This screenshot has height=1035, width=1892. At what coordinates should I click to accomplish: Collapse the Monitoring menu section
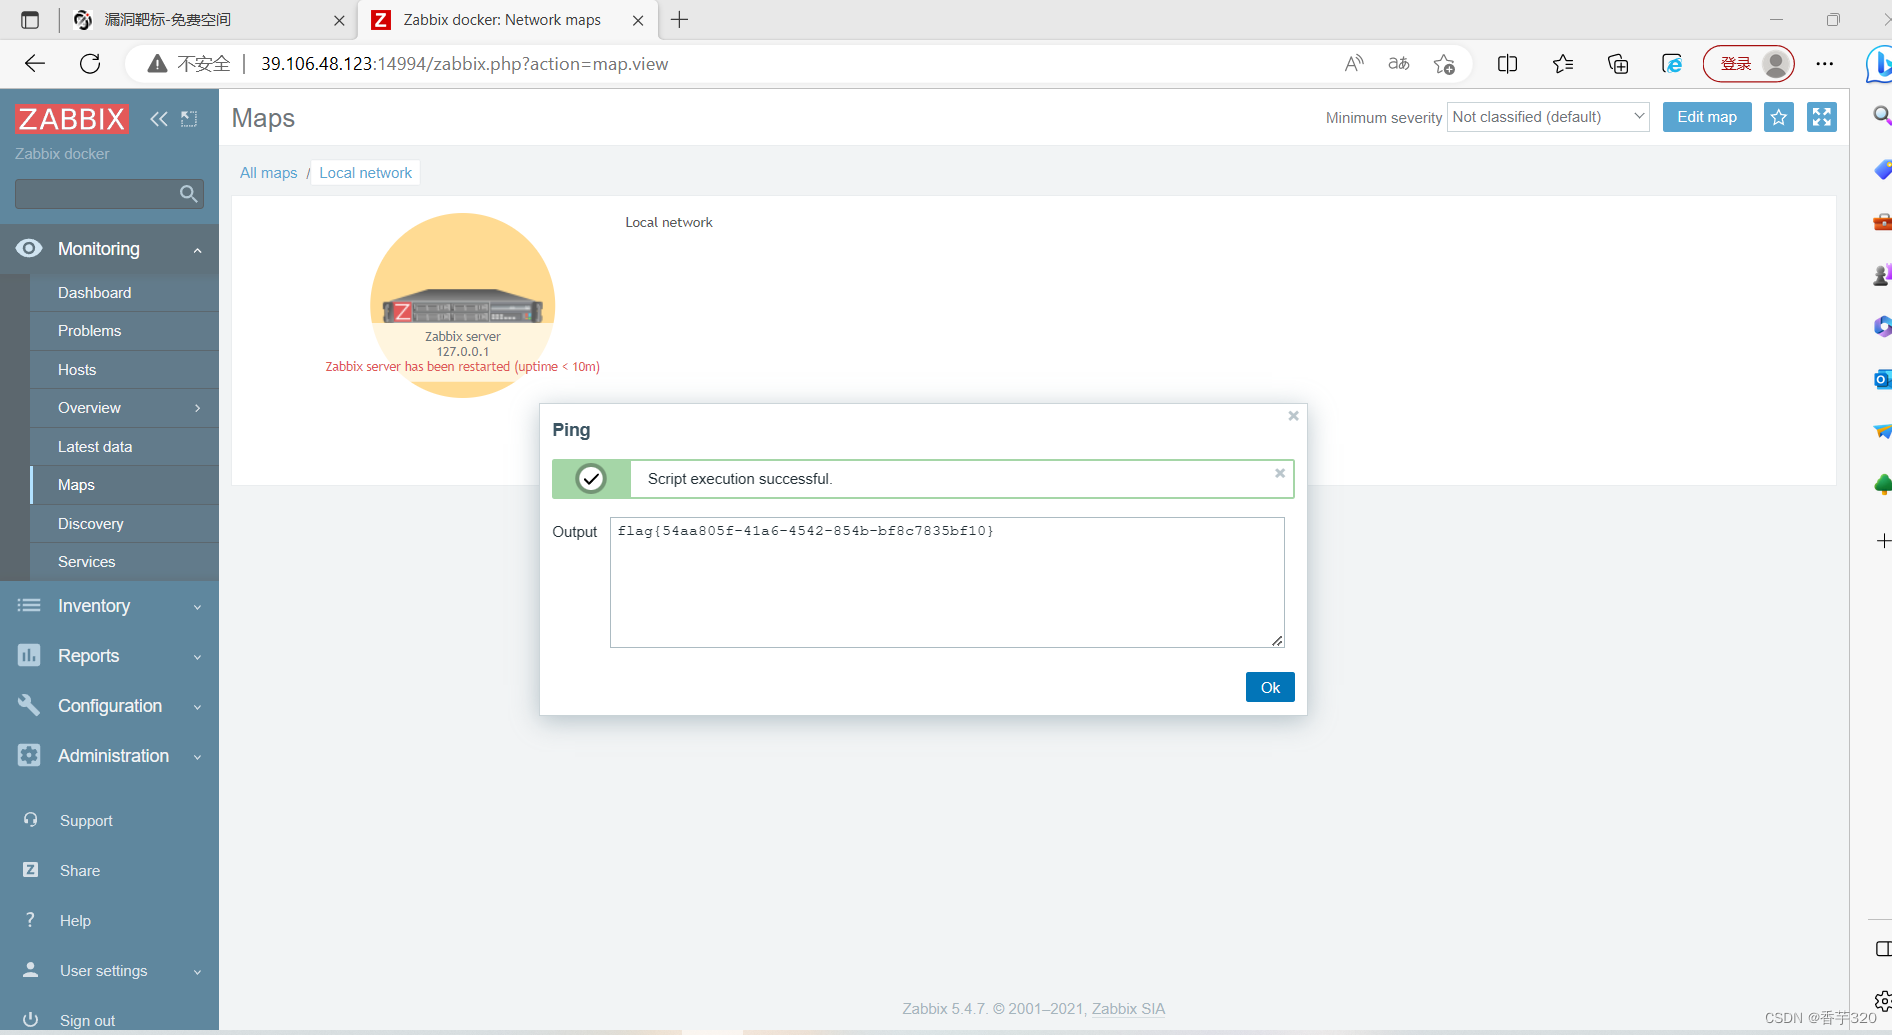coord(198,249)
